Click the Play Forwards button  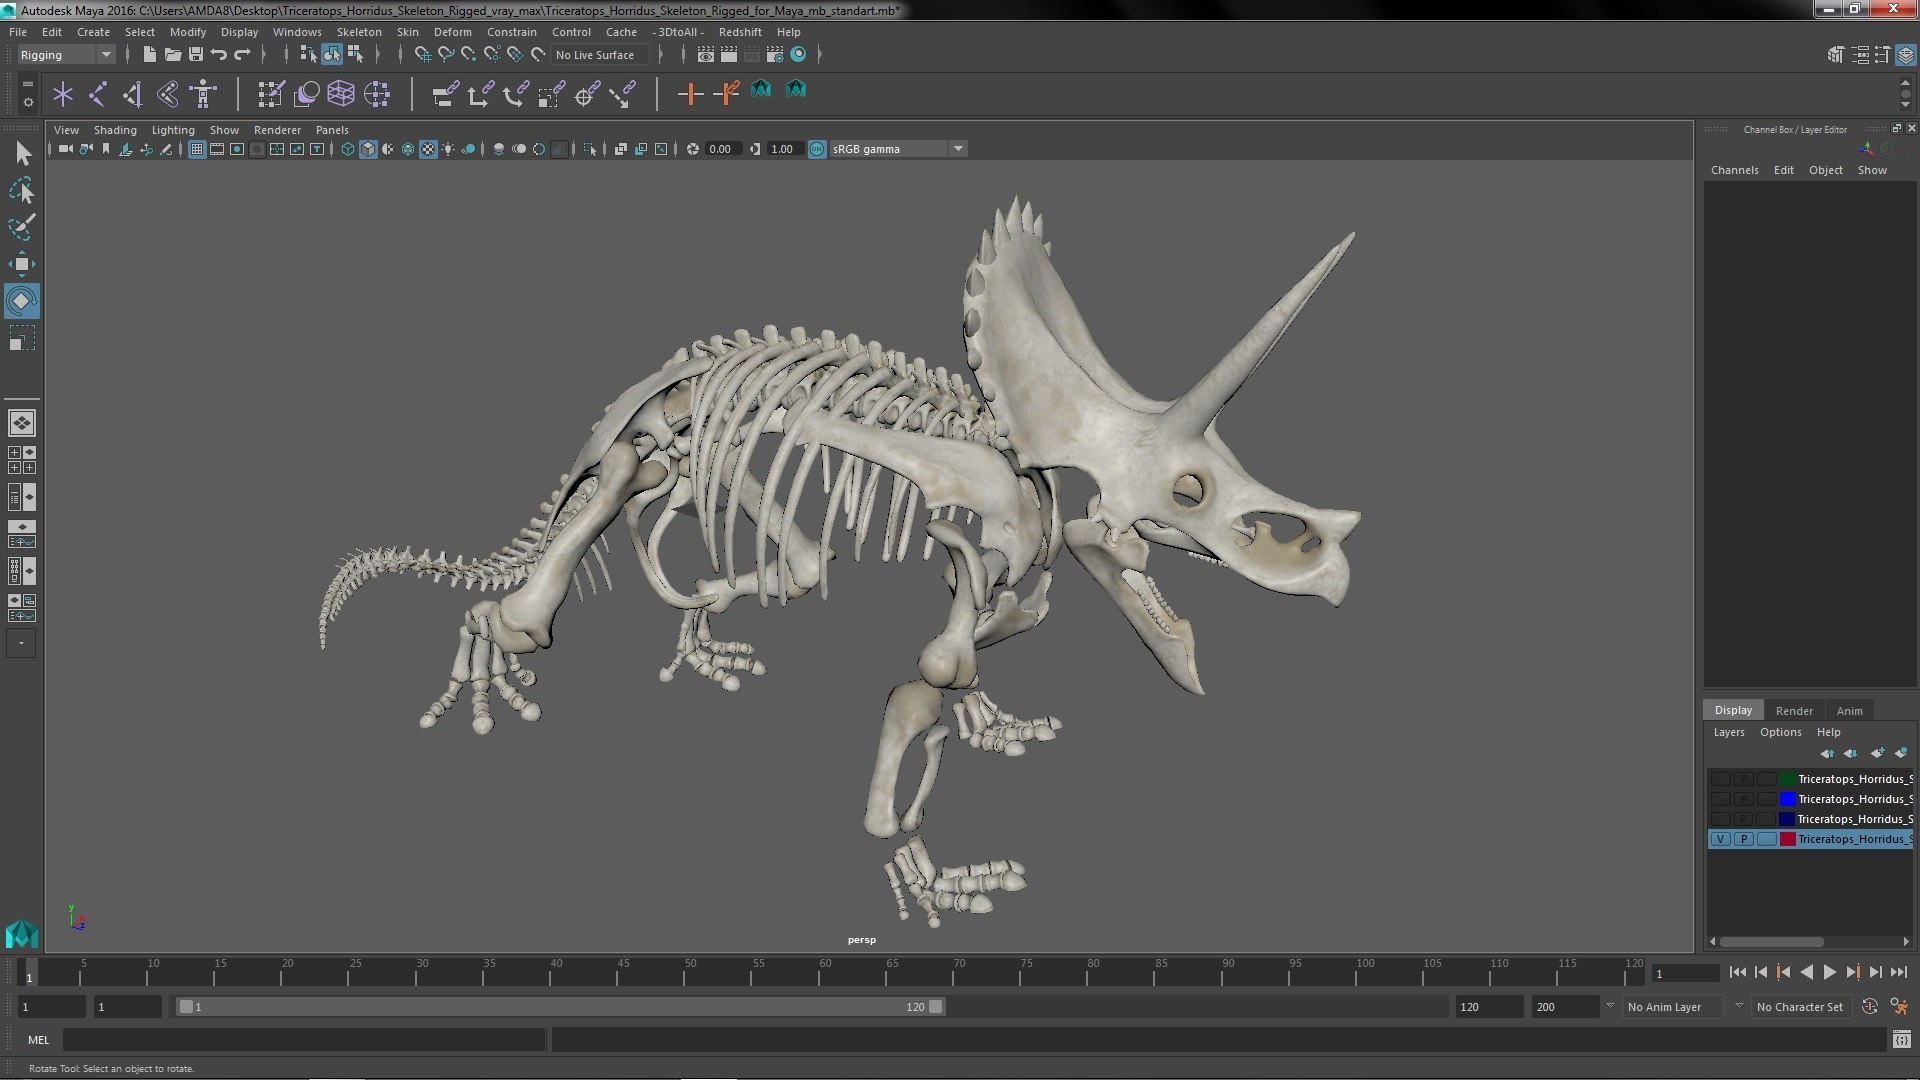click(1829, 972)
